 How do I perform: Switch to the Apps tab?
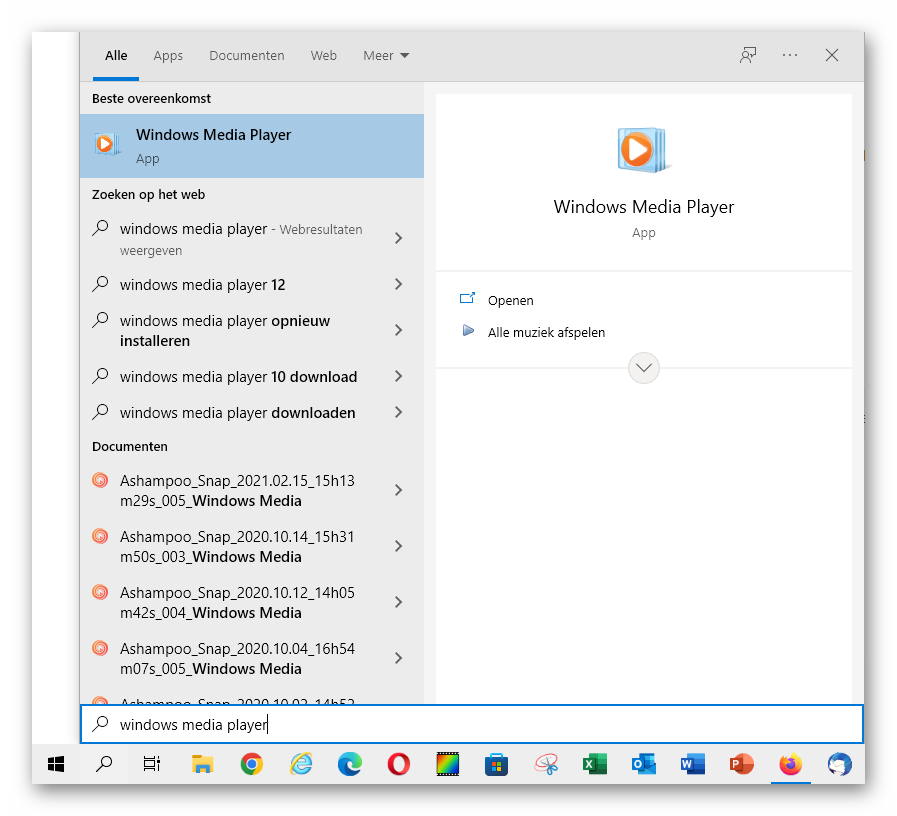[x=168, y=56]
